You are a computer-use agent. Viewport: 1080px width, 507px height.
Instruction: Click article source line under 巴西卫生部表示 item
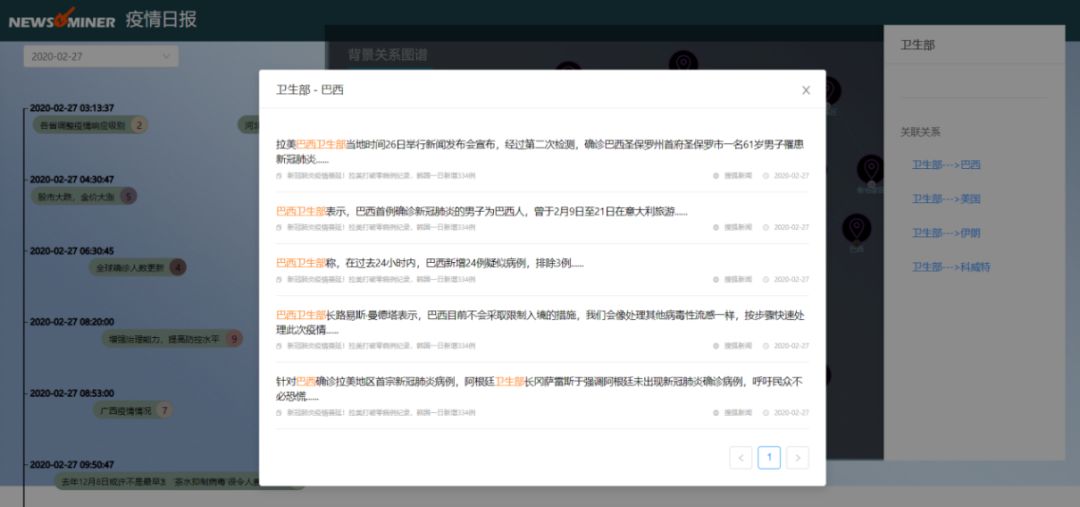(376, 227)
